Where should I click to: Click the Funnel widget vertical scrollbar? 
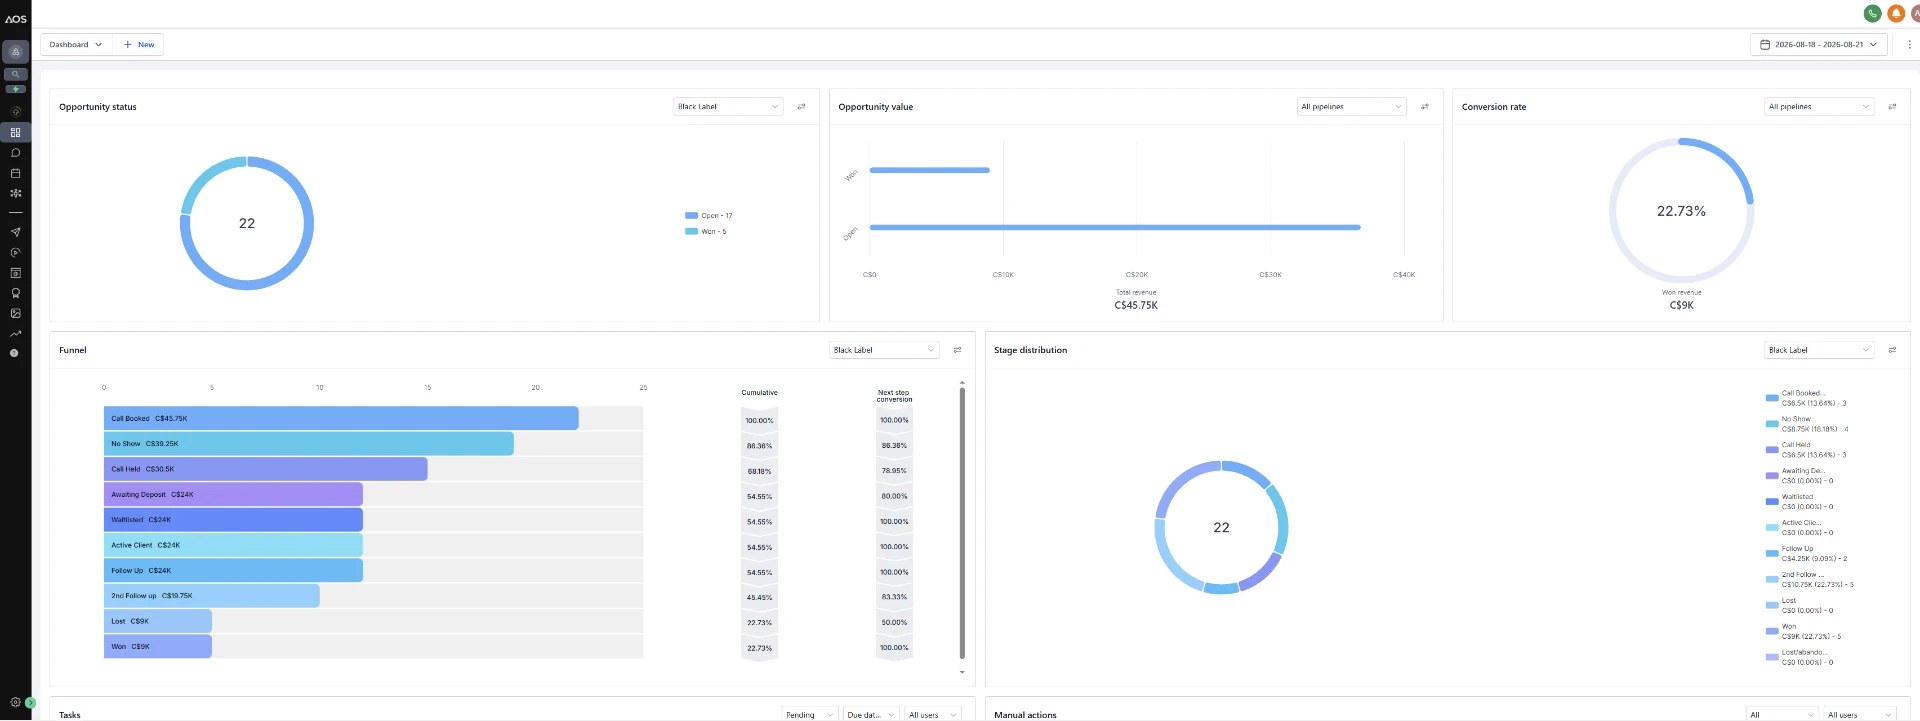coord(962,522)
